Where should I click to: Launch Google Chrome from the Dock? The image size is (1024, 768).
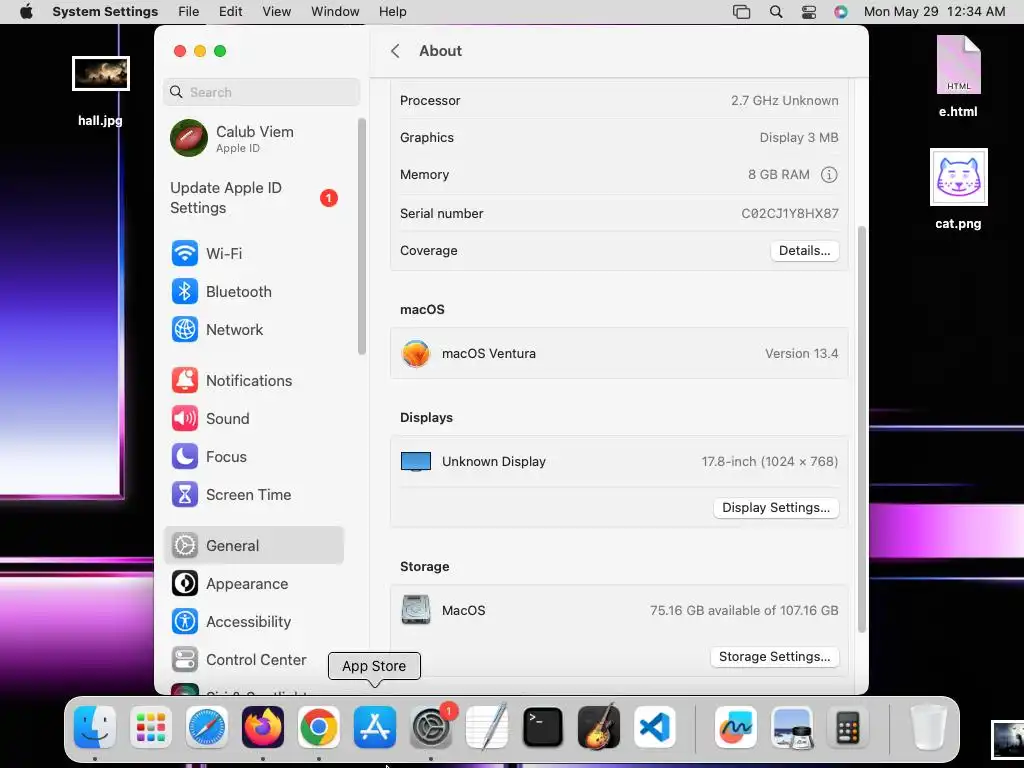[319, 727]
